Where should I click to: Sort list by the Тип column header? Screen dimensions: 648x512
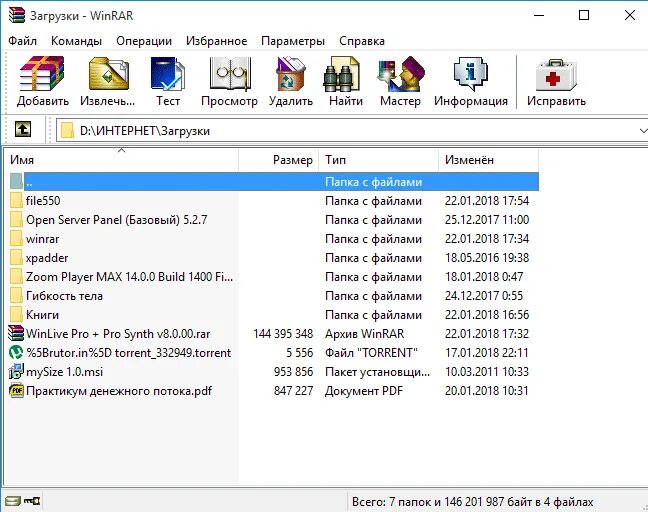(x=378, y=160)
